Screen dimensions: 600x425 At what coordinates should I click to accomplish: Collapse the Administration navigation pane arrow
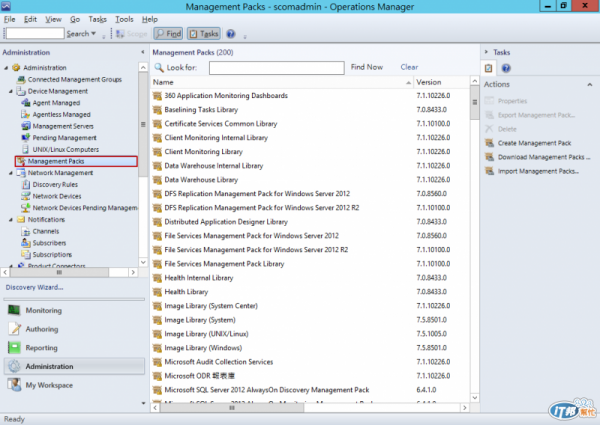143,52
